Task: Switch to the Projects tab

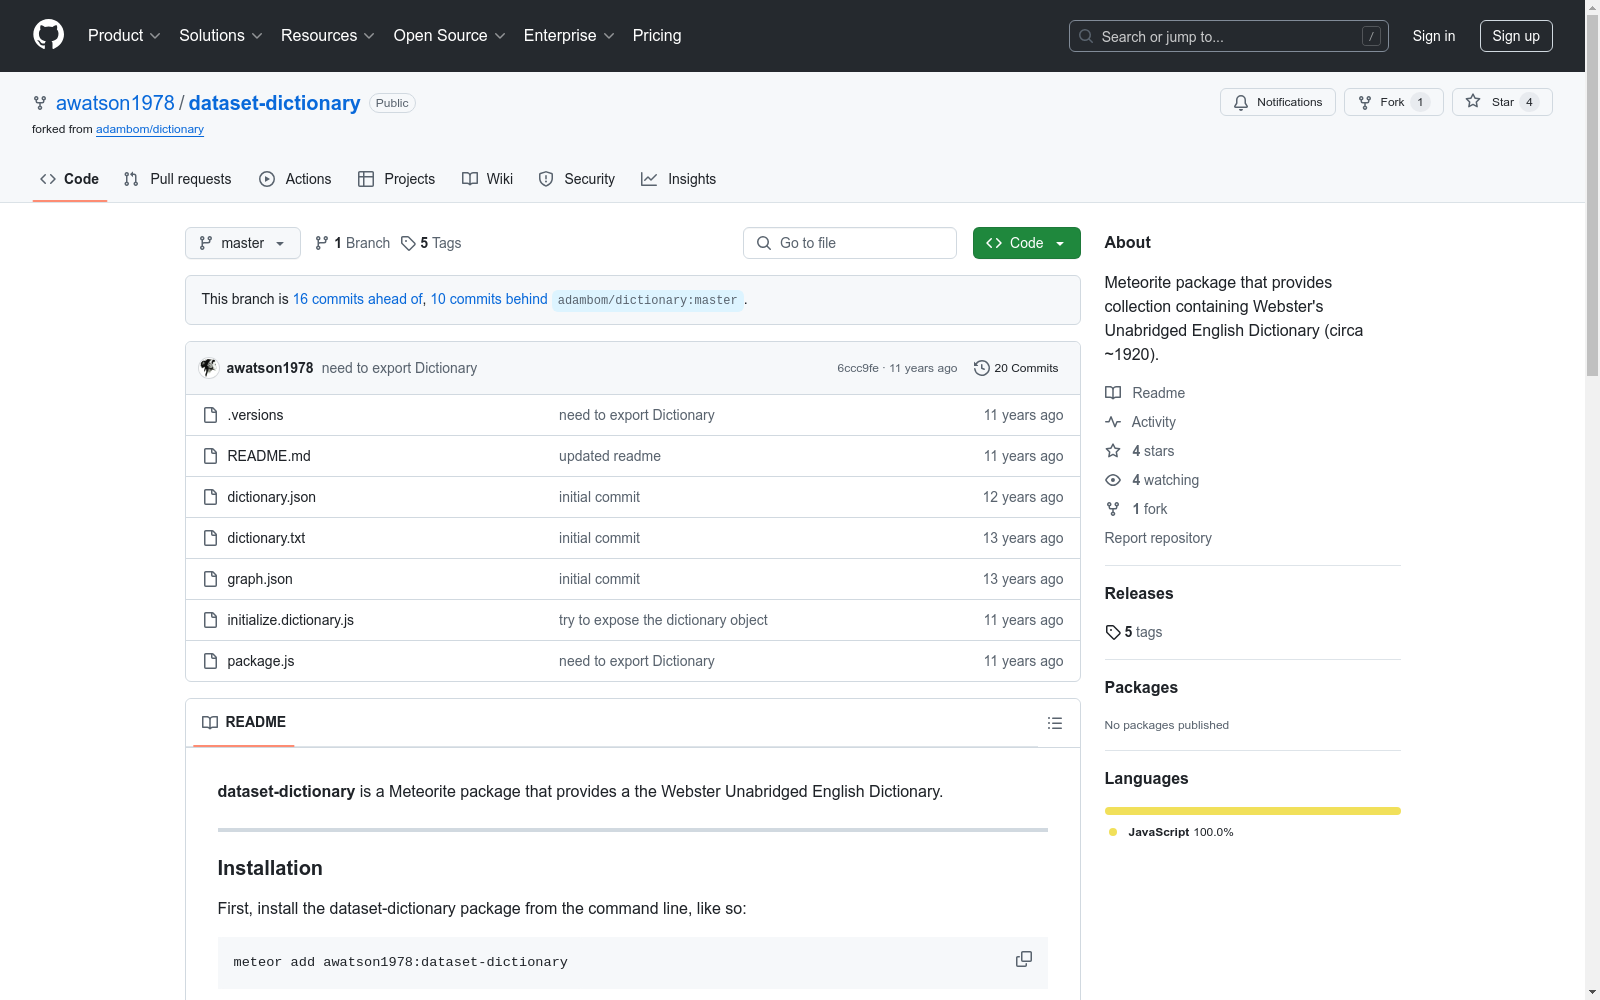Action: click(397, 179)
